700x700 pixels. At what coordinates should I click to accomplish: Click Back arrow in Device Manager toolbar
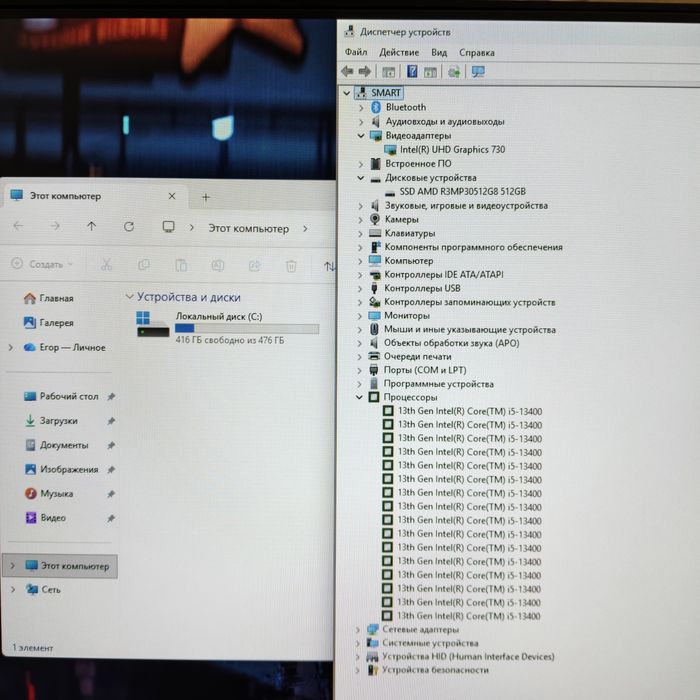pos(347,71)
